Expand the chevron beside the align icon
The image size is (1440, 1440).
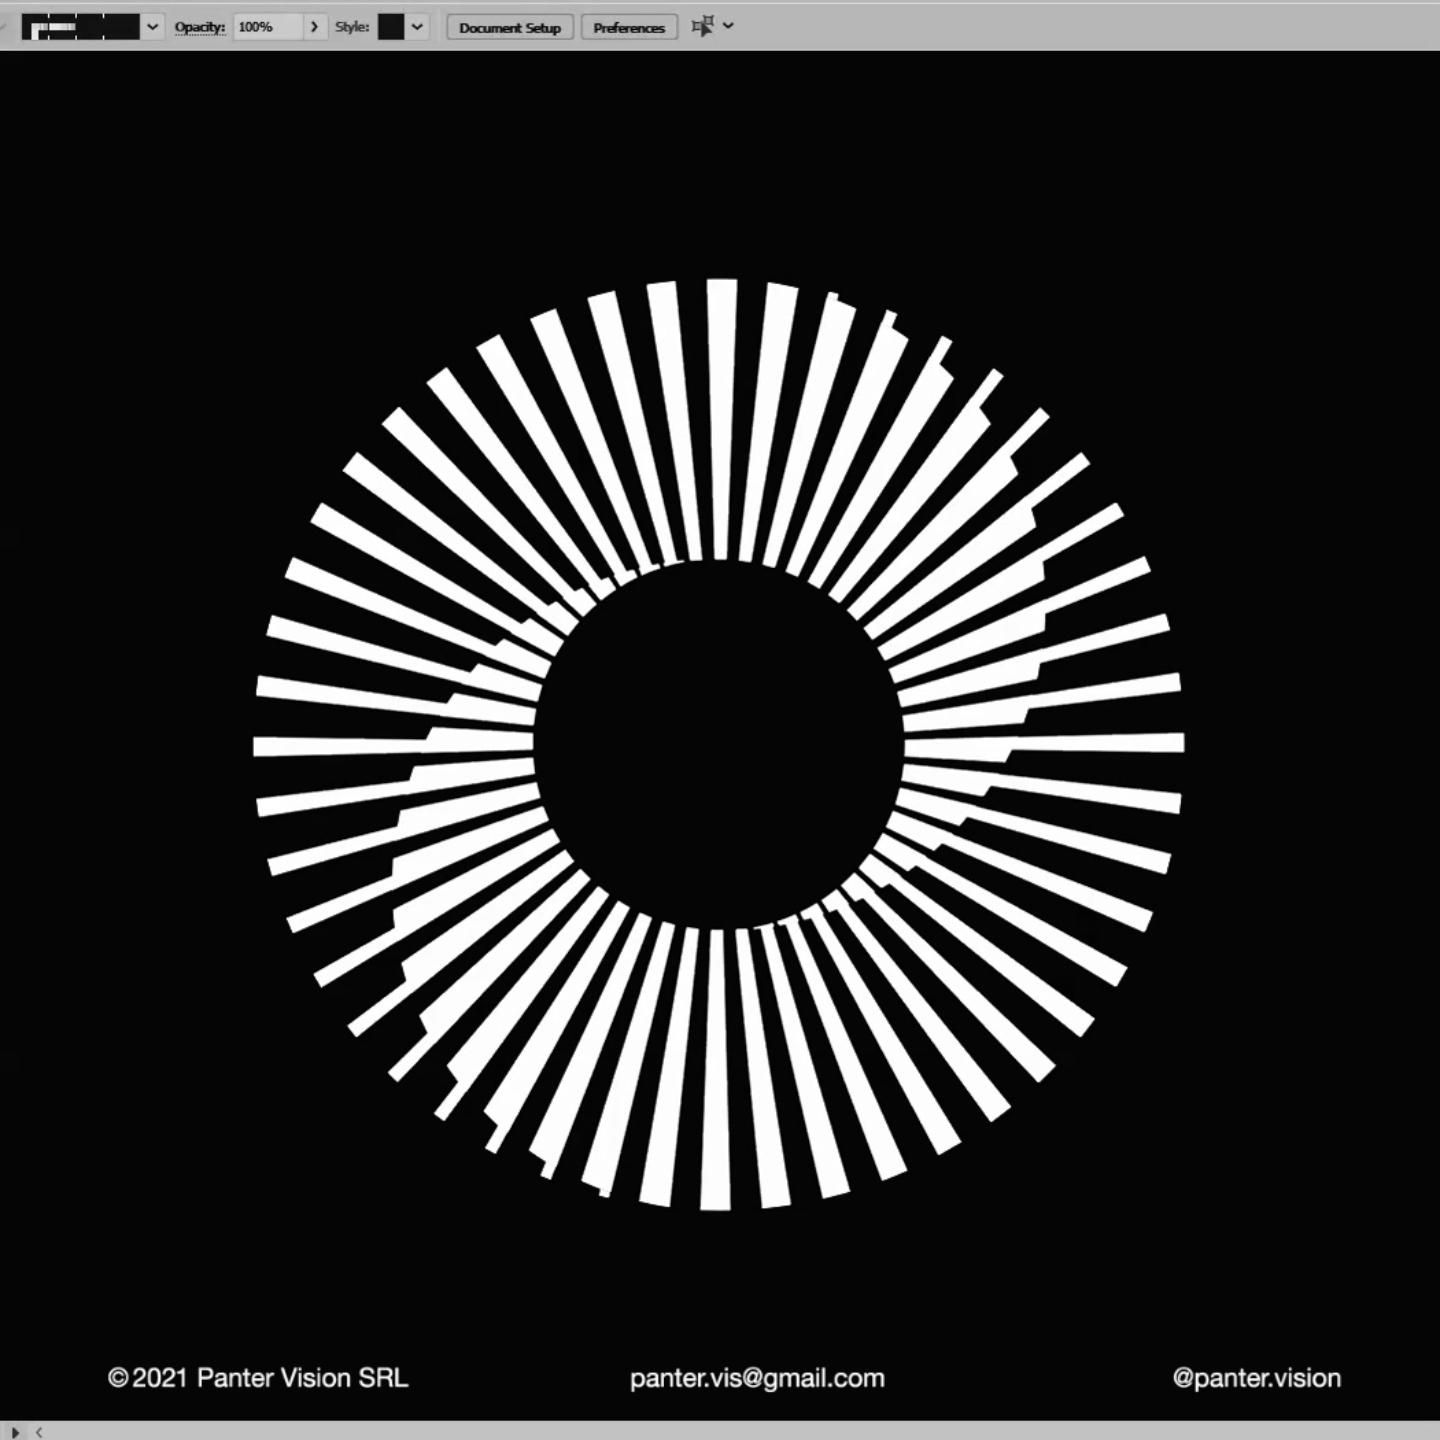coord(729,26)
